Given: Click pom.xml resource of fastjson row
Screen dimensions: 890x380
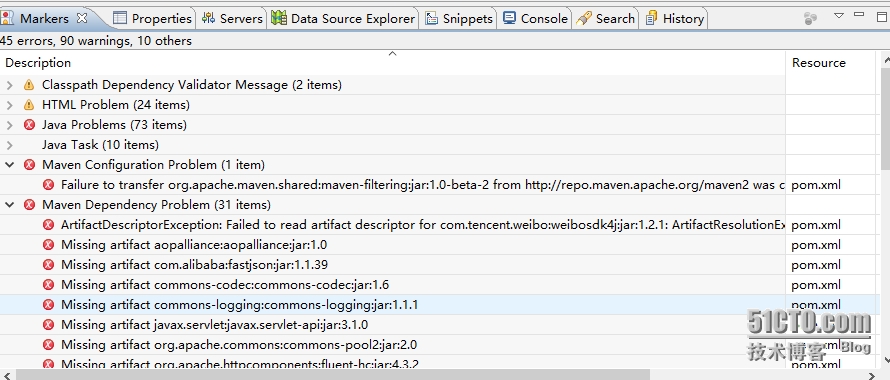Looking at the screenshot, I should (x=816, y=265).
